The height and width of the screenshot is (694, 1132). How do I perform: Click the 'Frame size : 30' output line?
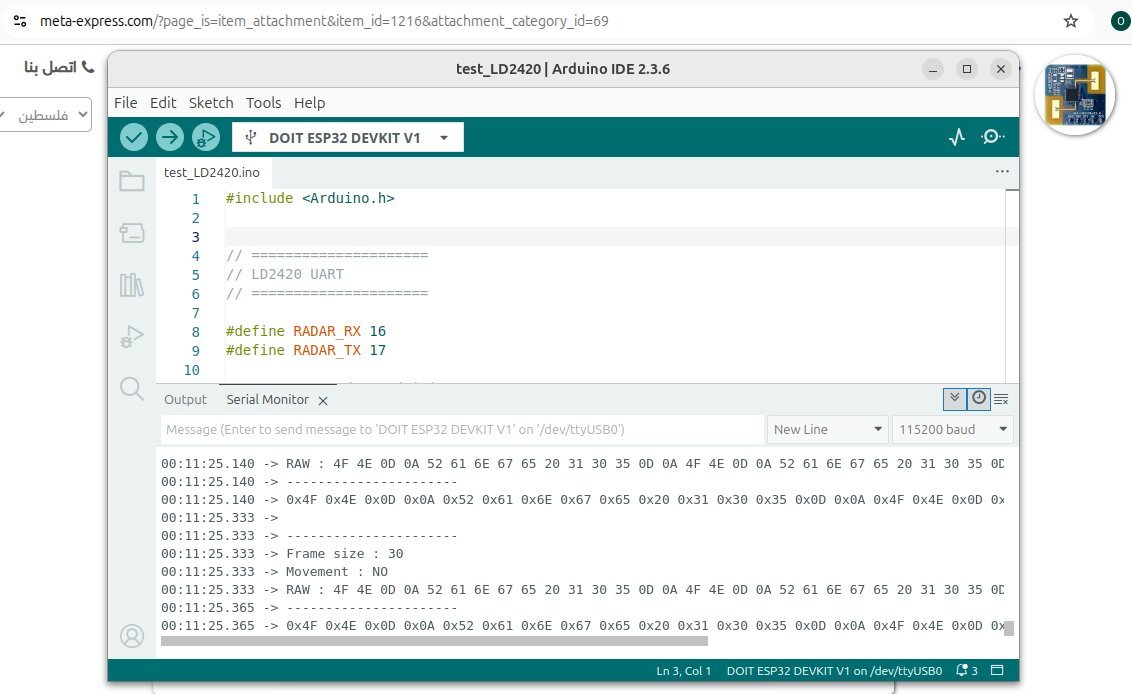point(344,554)
